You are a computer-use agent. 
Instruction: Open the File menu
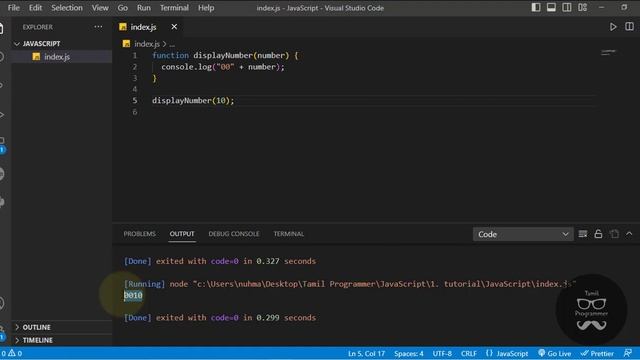coord(13,8)
